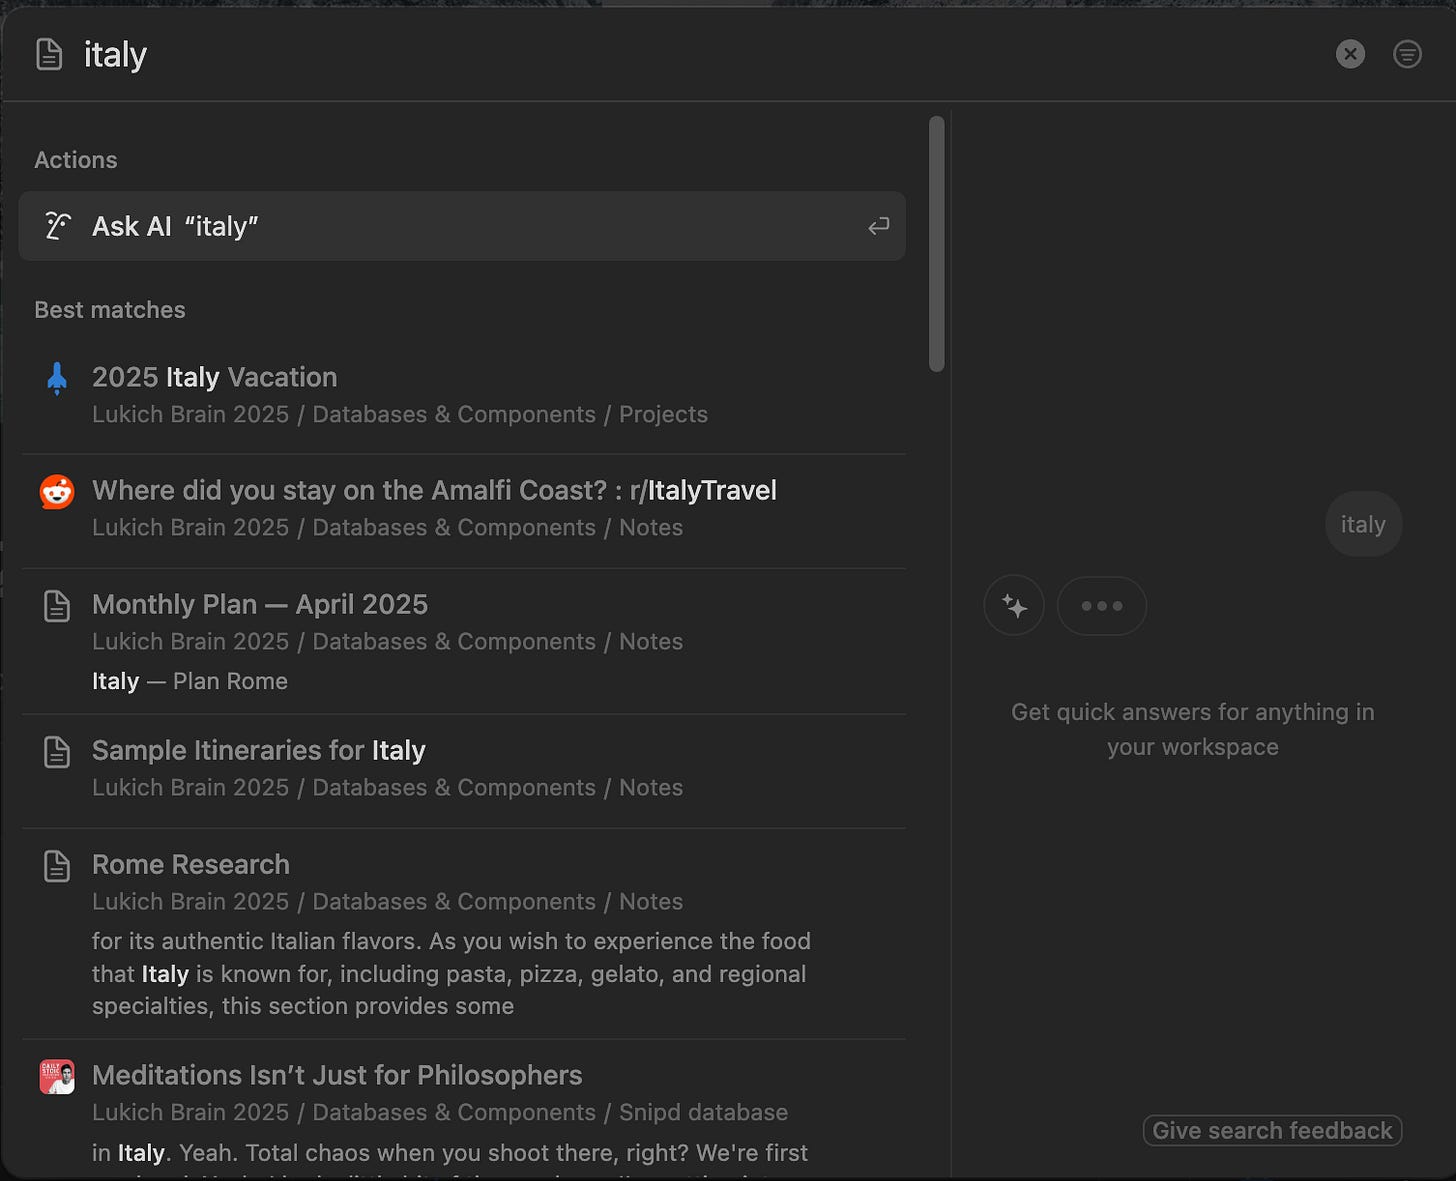This screenshot has width=1456, height=1181.
Task: Open the Rome Research result
Action: pyautogui.click(x=462, y=934)
